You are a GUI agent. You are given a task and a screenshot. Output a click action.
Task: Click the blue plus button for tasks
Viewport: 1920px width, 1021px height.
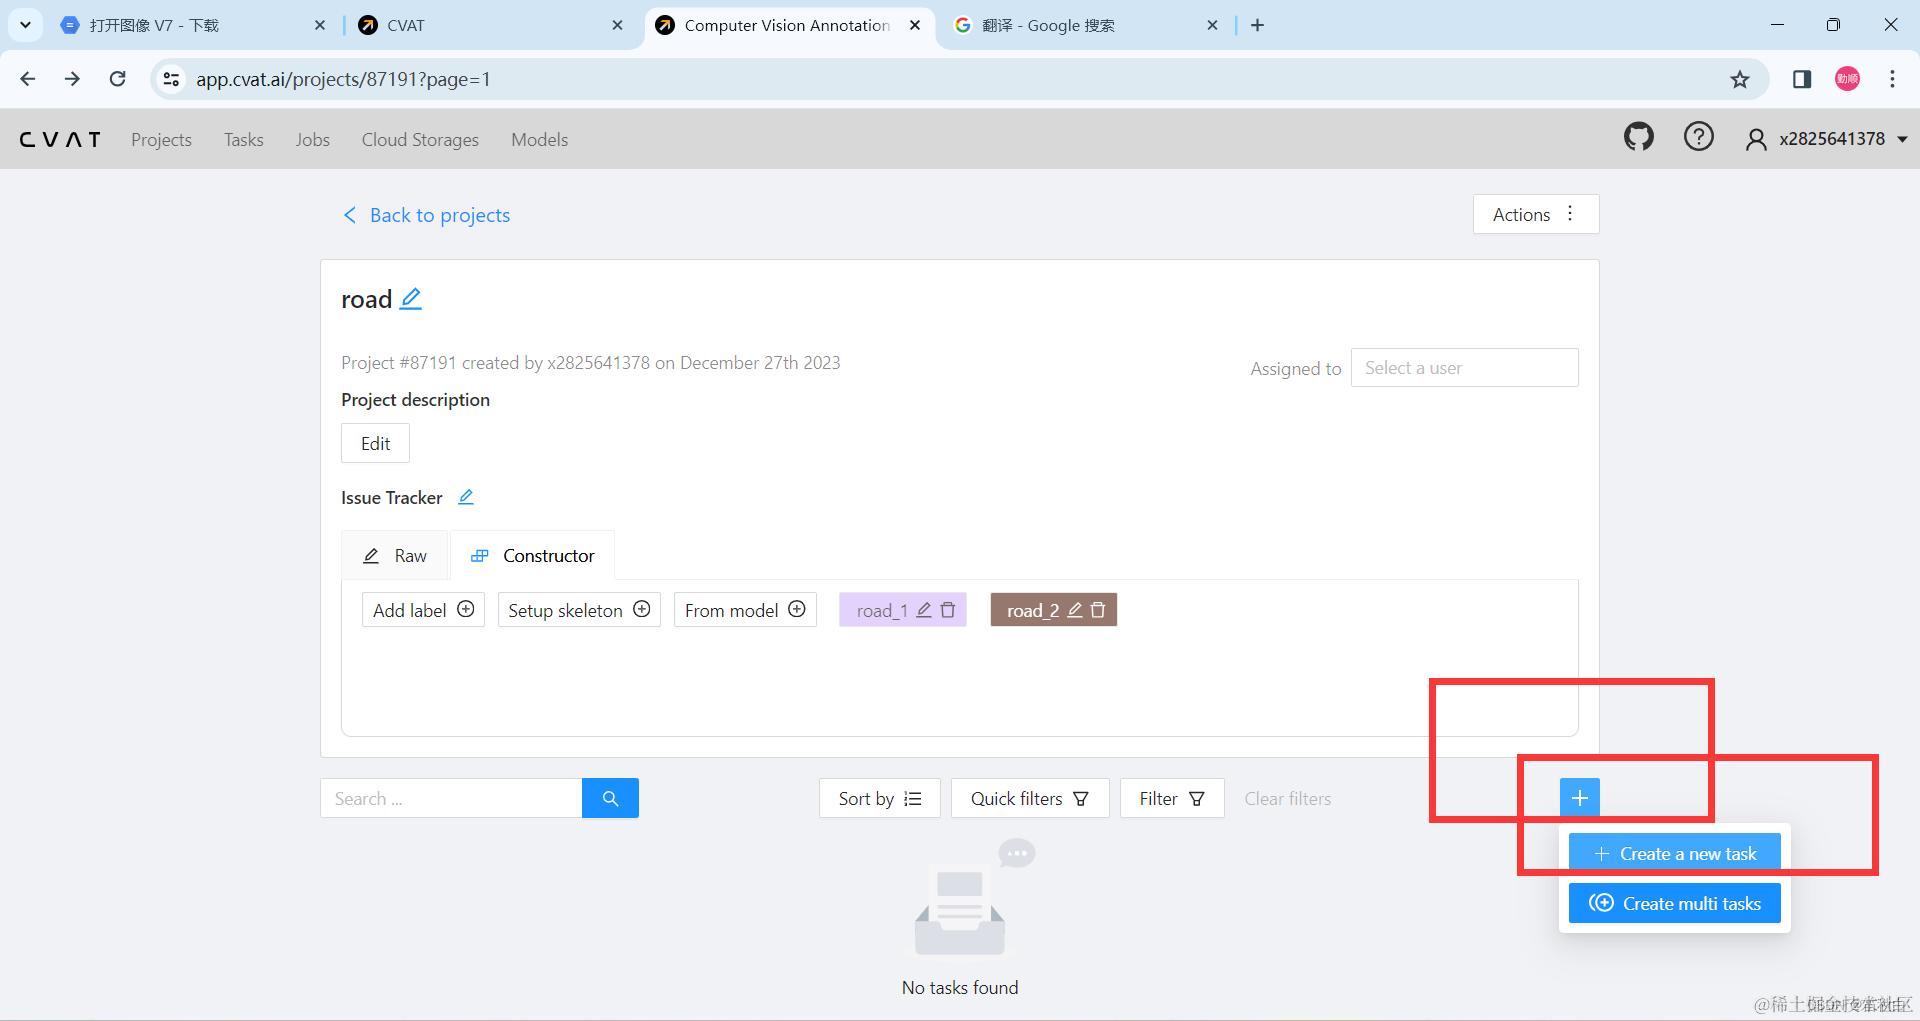point(1580,798)
